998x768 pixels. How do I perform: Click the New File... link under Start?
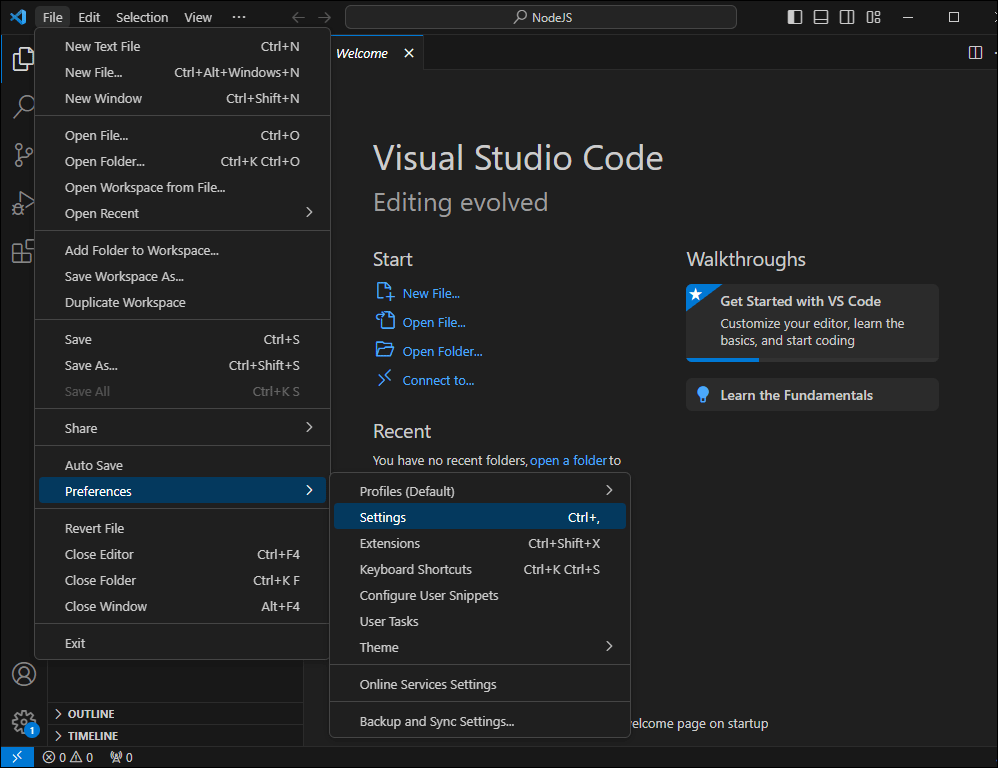(x=431, y=293)
